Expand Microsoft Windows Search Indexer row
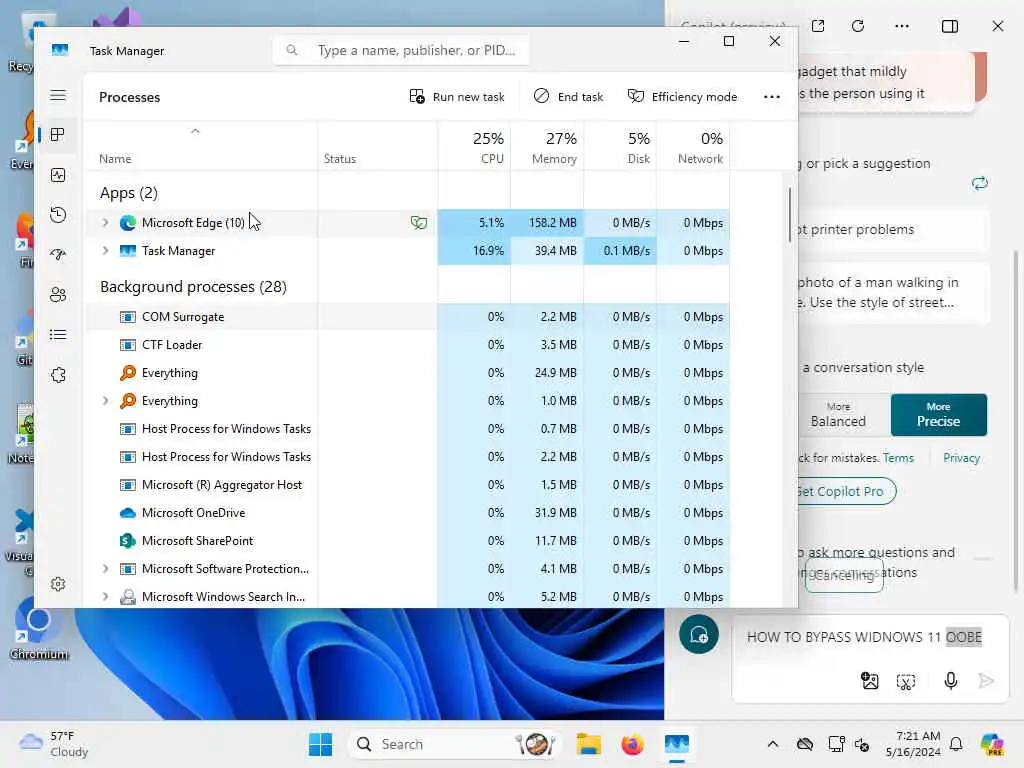 [x=105, y=597]
